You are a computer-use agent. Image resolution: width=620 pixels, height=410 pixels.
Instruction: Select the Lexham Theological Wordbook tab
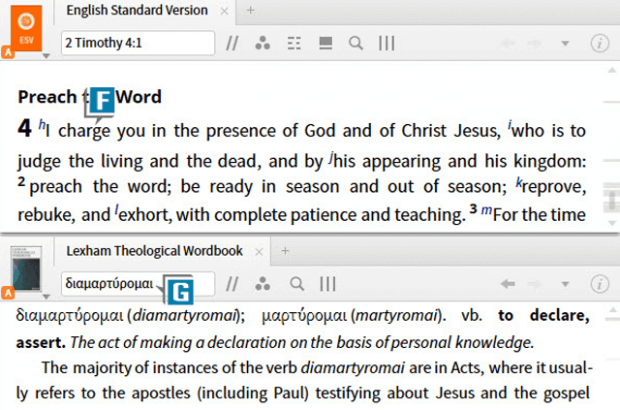154,251
